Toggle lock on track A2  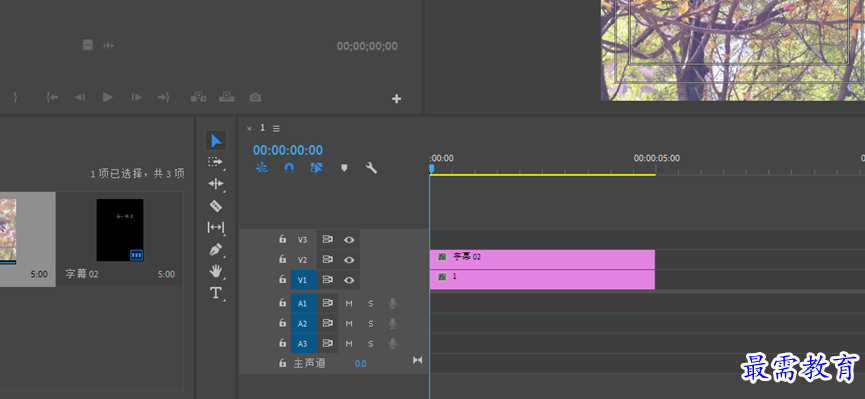pyautogui.click(x=282, y=323)
